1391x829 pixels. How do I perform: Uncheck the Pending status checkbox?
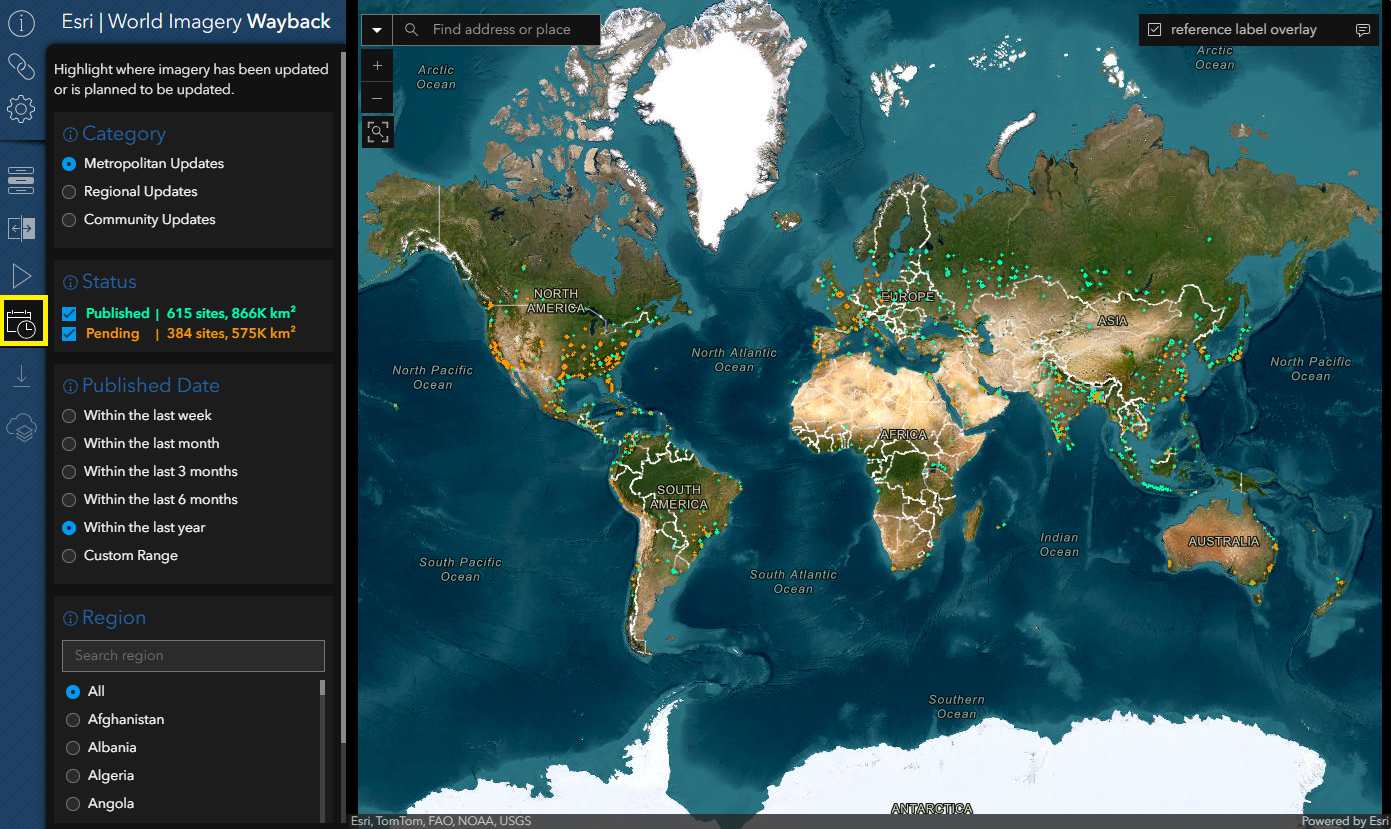click(69, 334)
